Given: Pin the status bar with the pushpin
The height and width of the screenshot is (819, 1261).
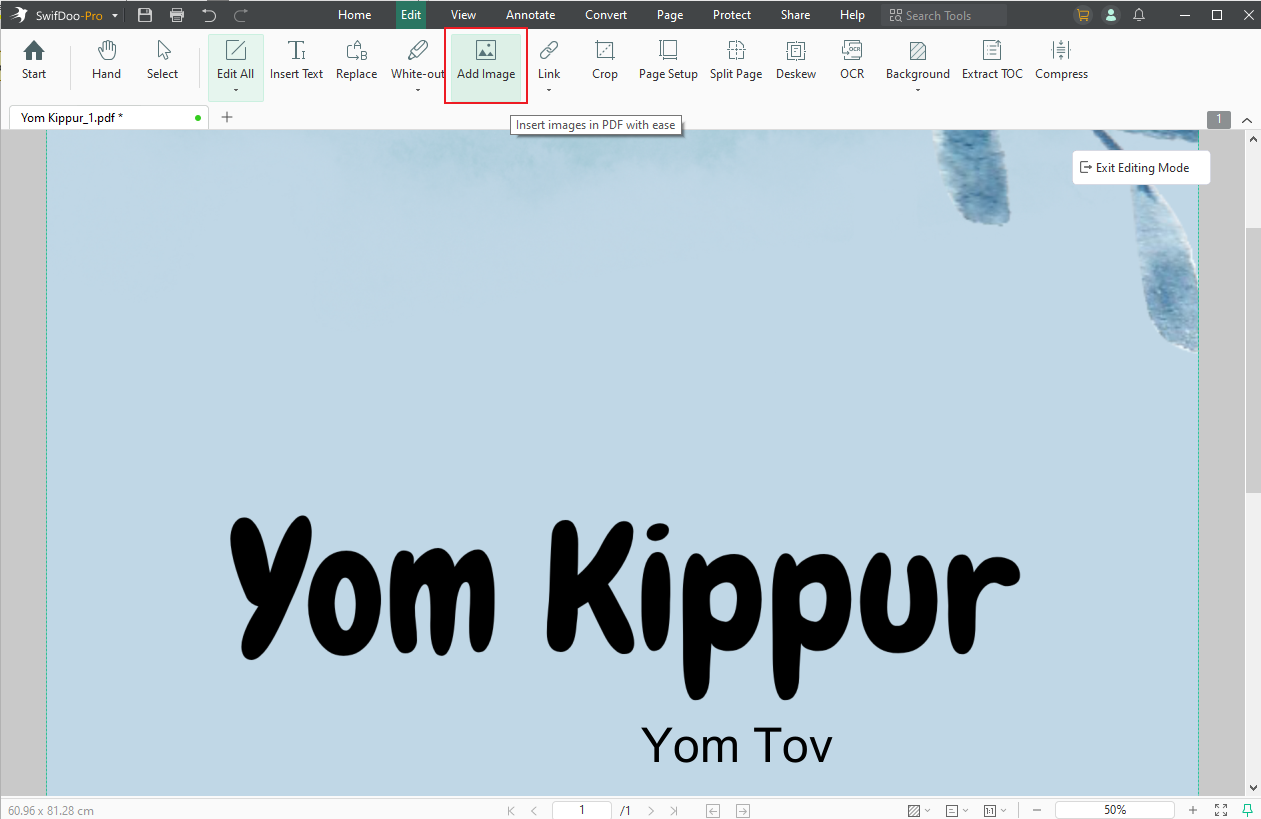Looking at the screenshot, I should pos(1246,810).
